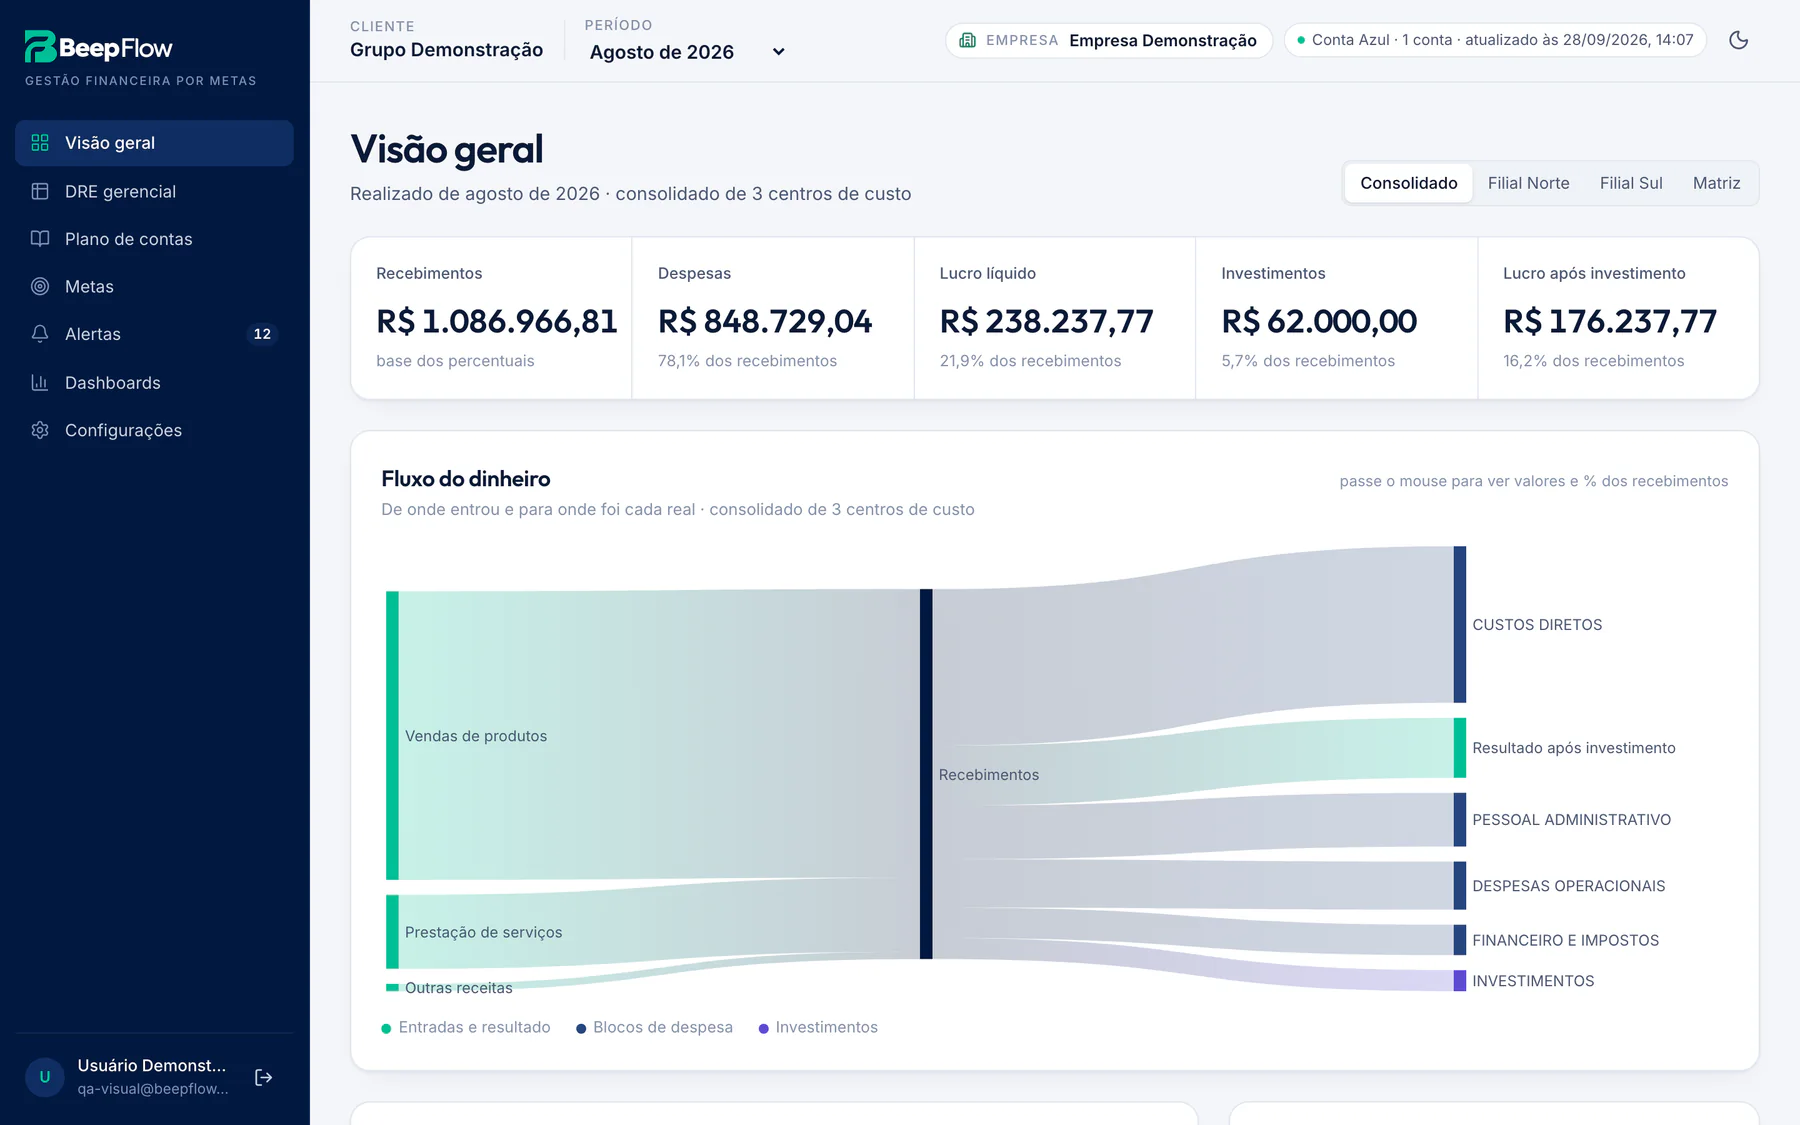Click the Visão geral grid icon

click(40, 143)
